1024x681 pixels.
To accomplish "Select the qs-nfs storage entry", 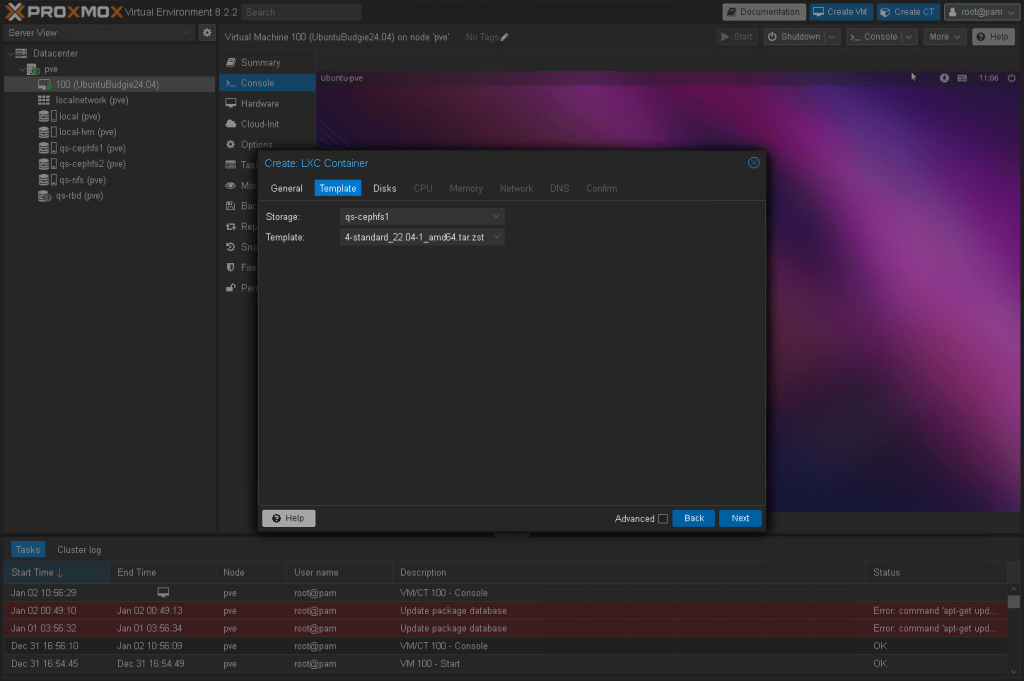I will [82, 180].
